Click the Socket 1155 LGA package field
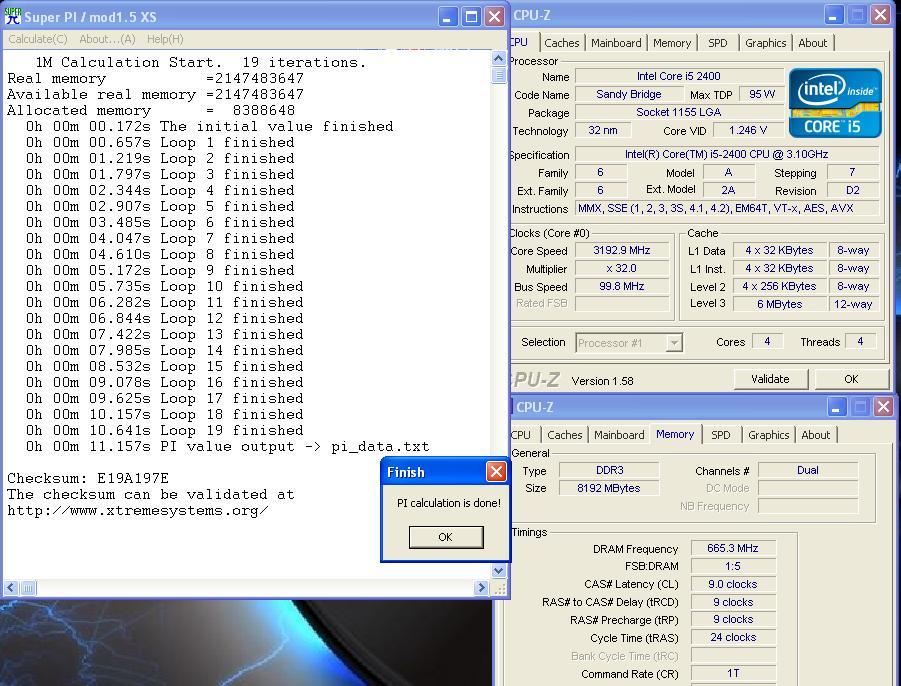 point(679,113)
